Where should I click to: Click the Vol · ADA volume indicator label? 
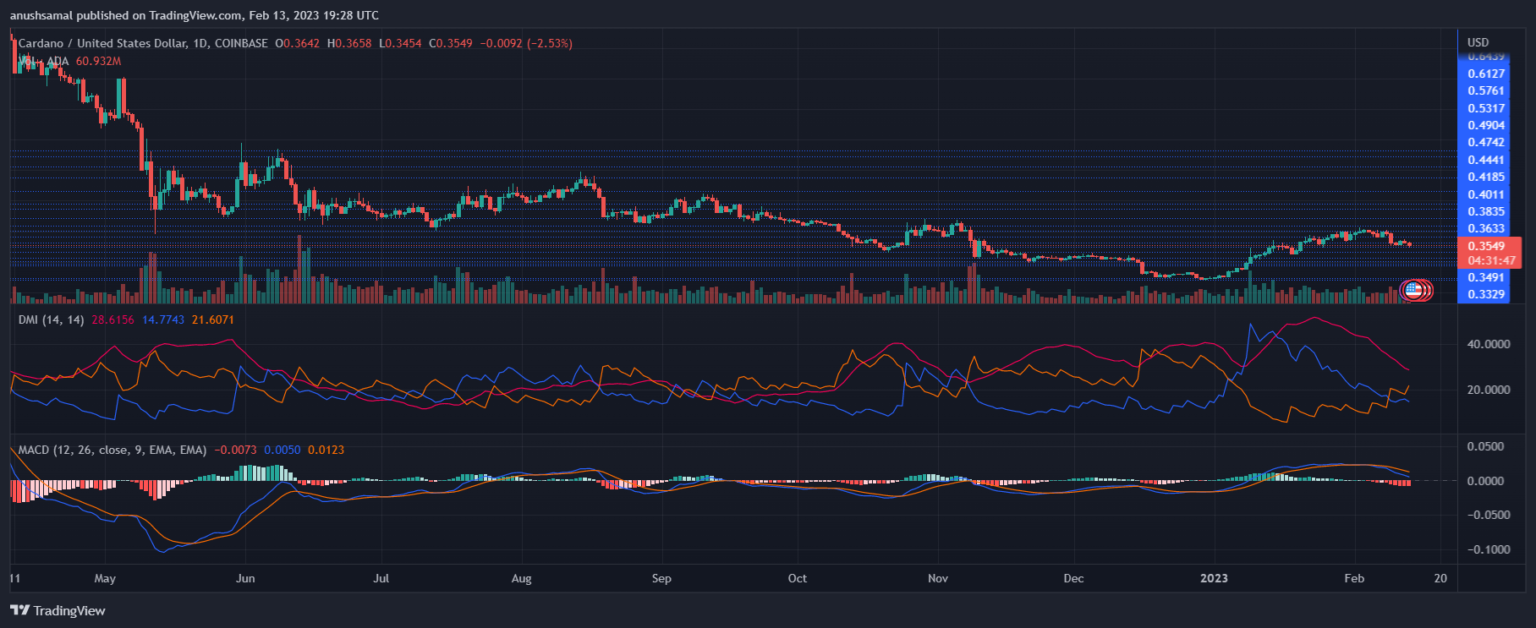[45, 61]
